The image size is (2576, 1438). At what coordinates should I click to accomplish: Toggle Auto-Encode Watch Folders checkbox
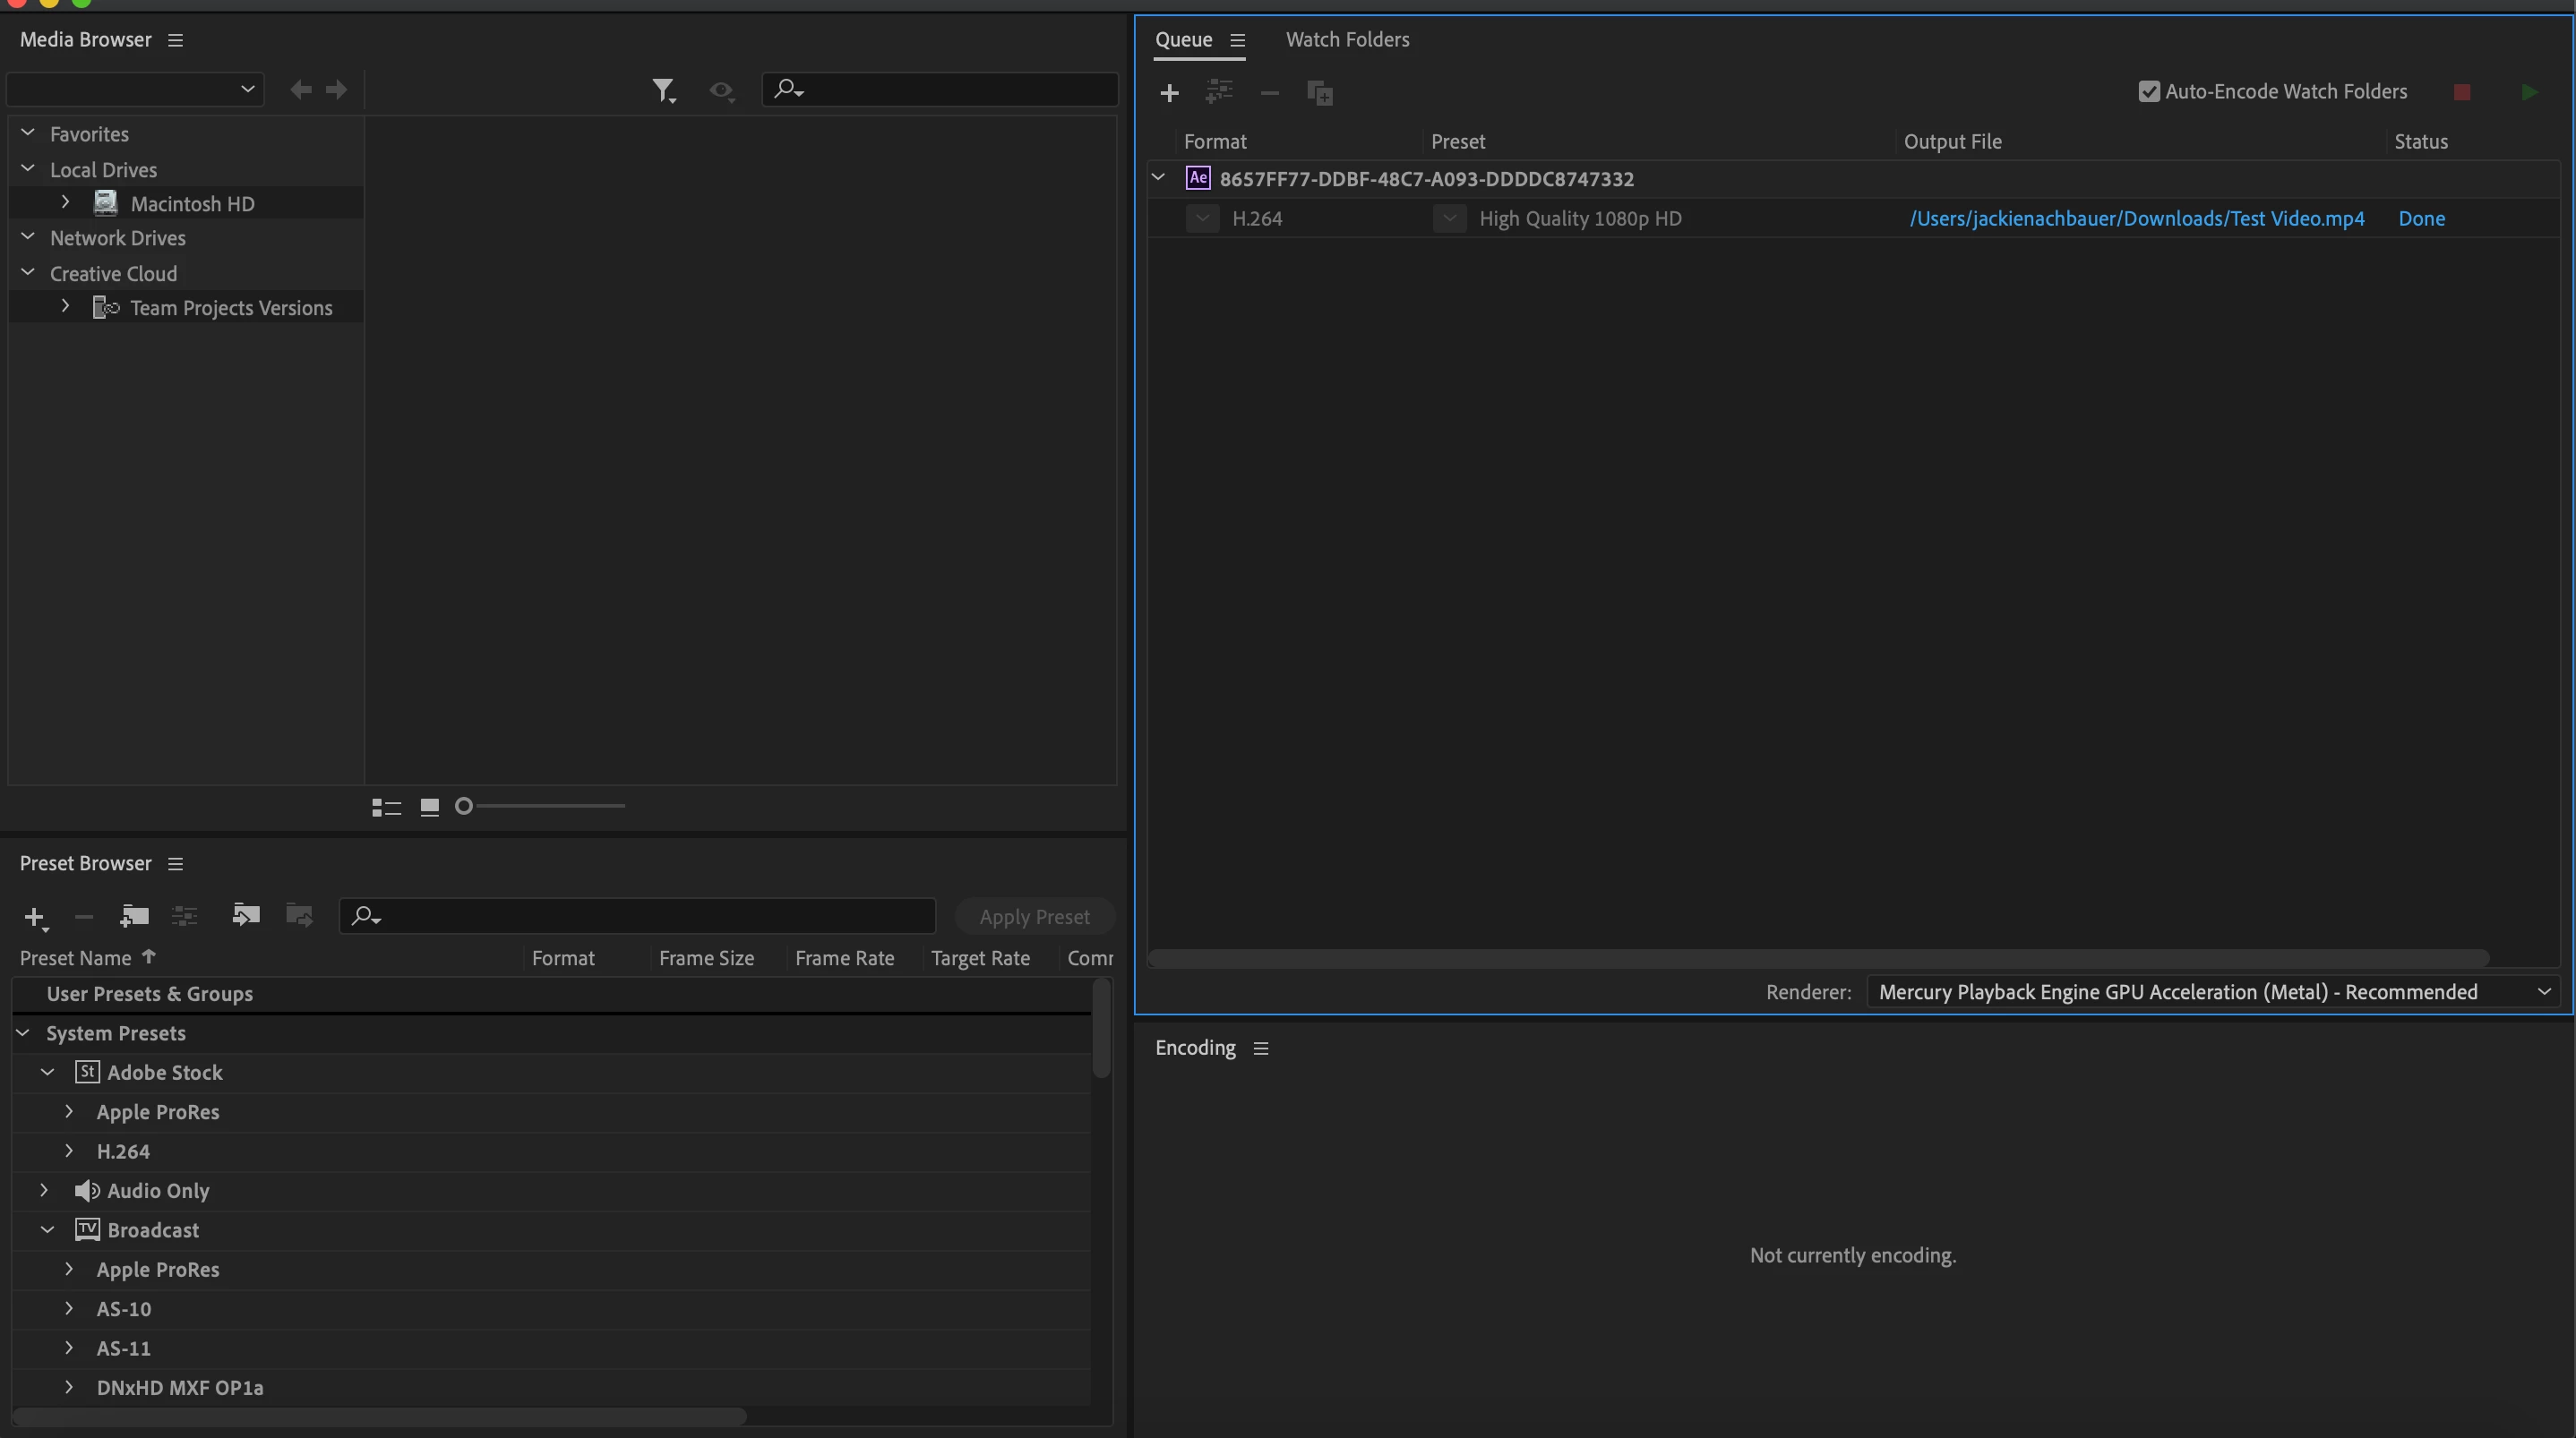pos(2148,92)
